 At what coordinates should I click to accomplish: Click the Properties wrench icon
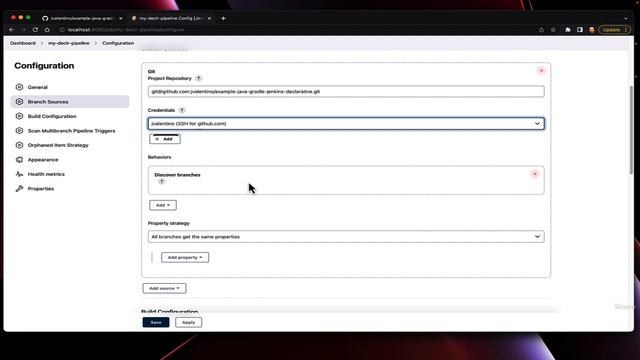19,189
